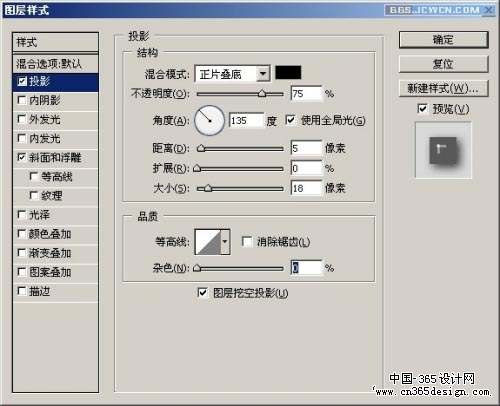Click the 确定 button
Screen dimensions: 500x406
[443, 40]
